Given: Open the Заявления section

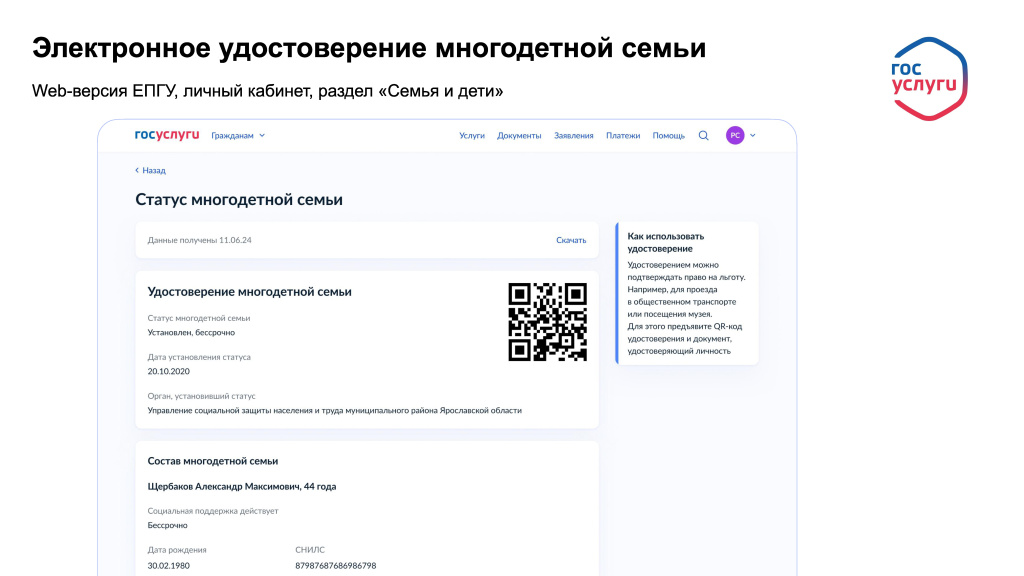Looking at the screenshot, I should pyautogui.click(x=572, y=135).
